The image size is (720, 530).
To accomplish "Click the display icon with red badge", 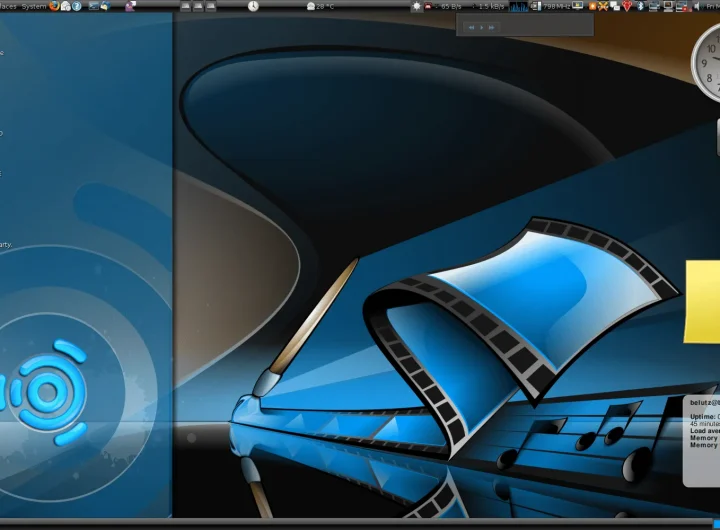I will pyautogui.click(x=682, y=6).
